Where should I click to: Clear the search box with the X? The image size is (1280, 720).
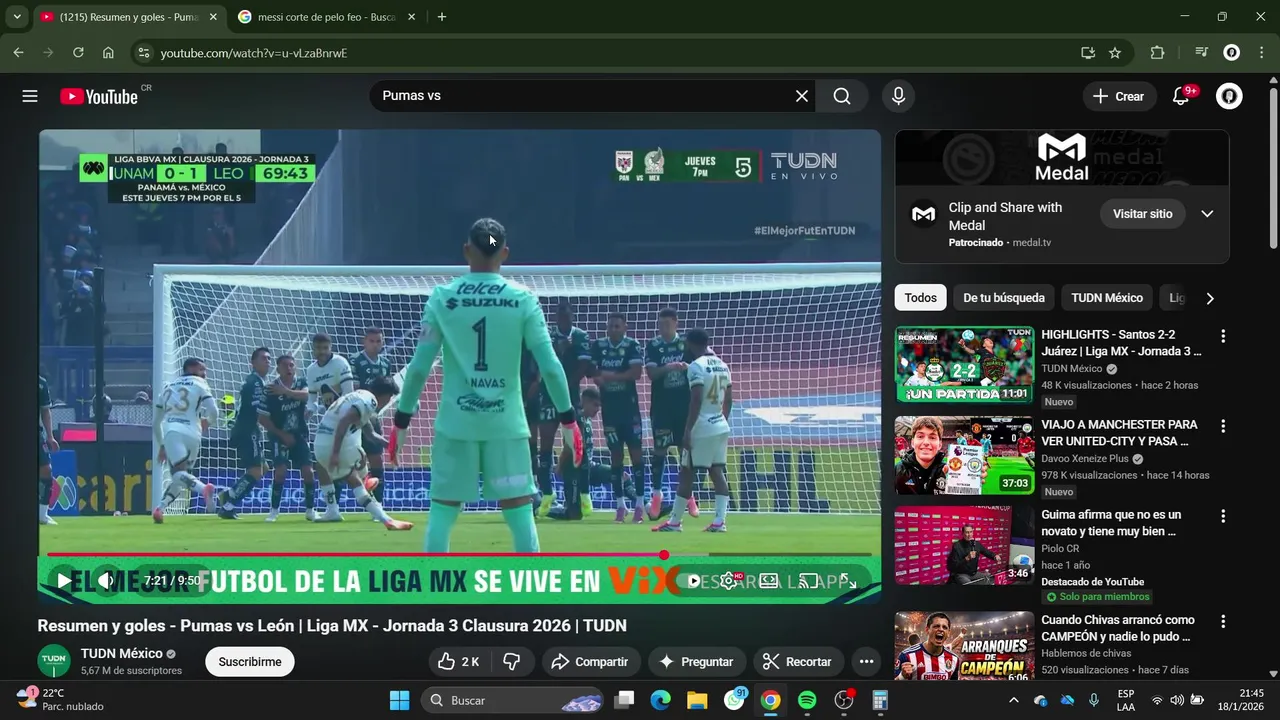[801, 96]
